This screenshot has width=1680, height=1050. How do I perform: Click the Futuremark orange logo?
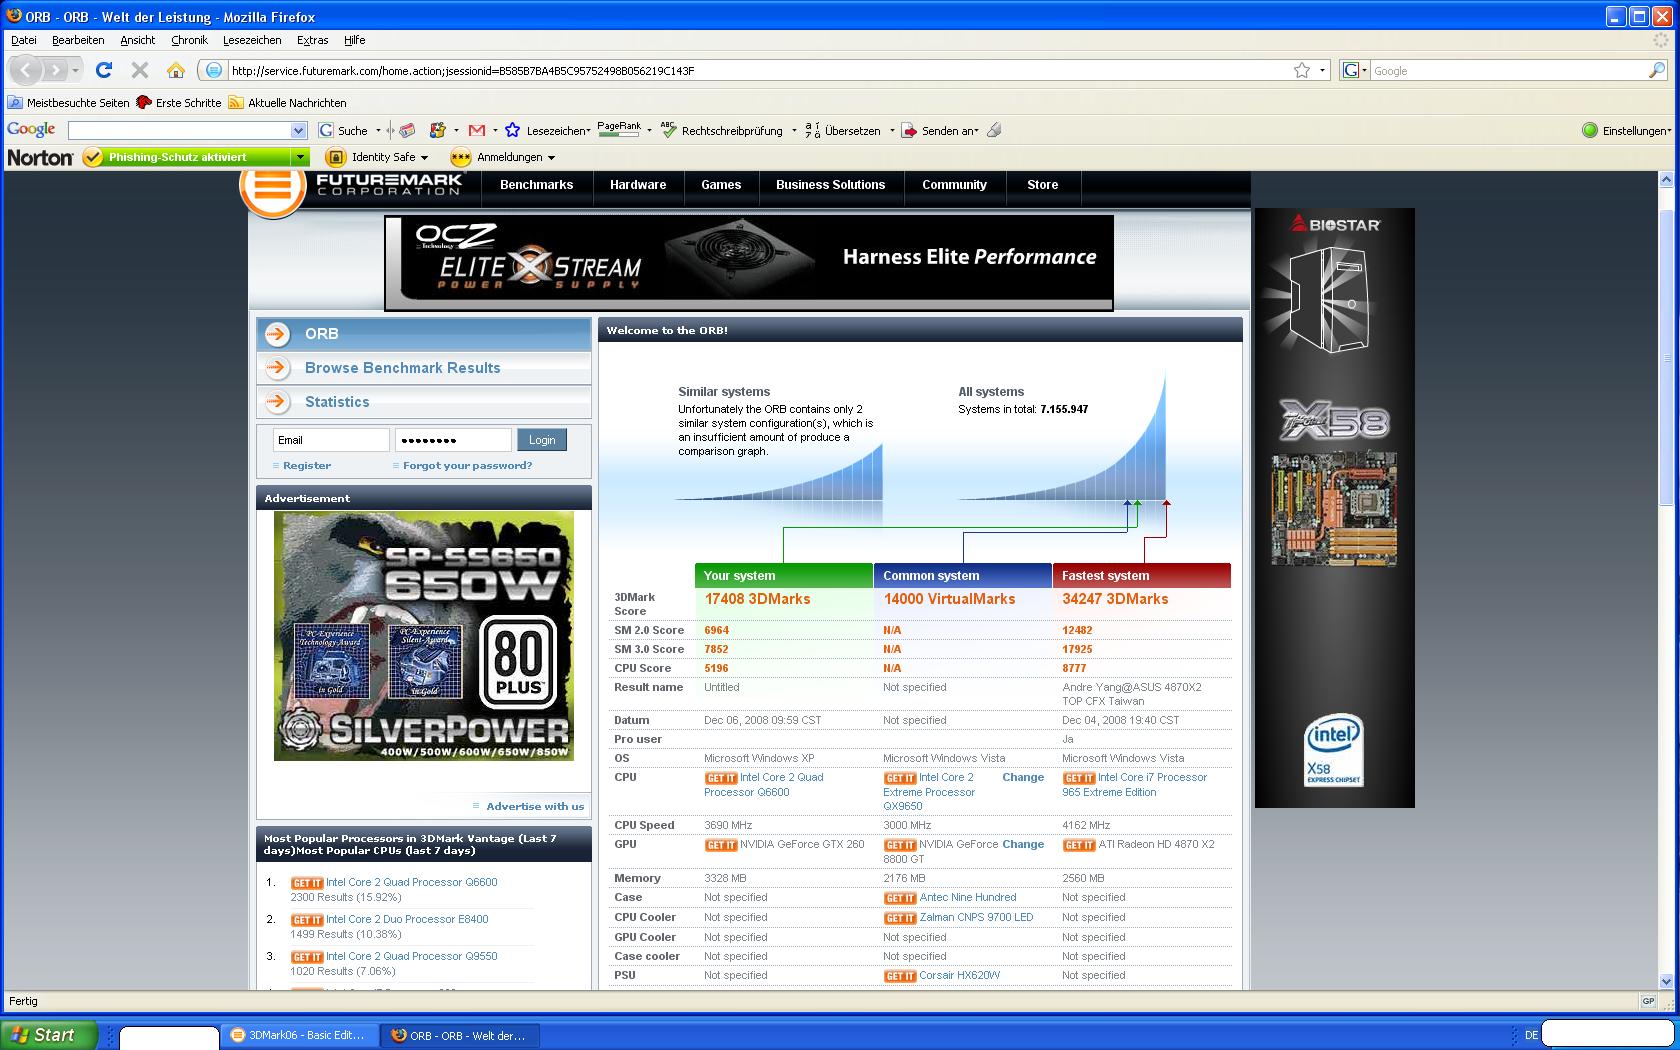(272, 187)
